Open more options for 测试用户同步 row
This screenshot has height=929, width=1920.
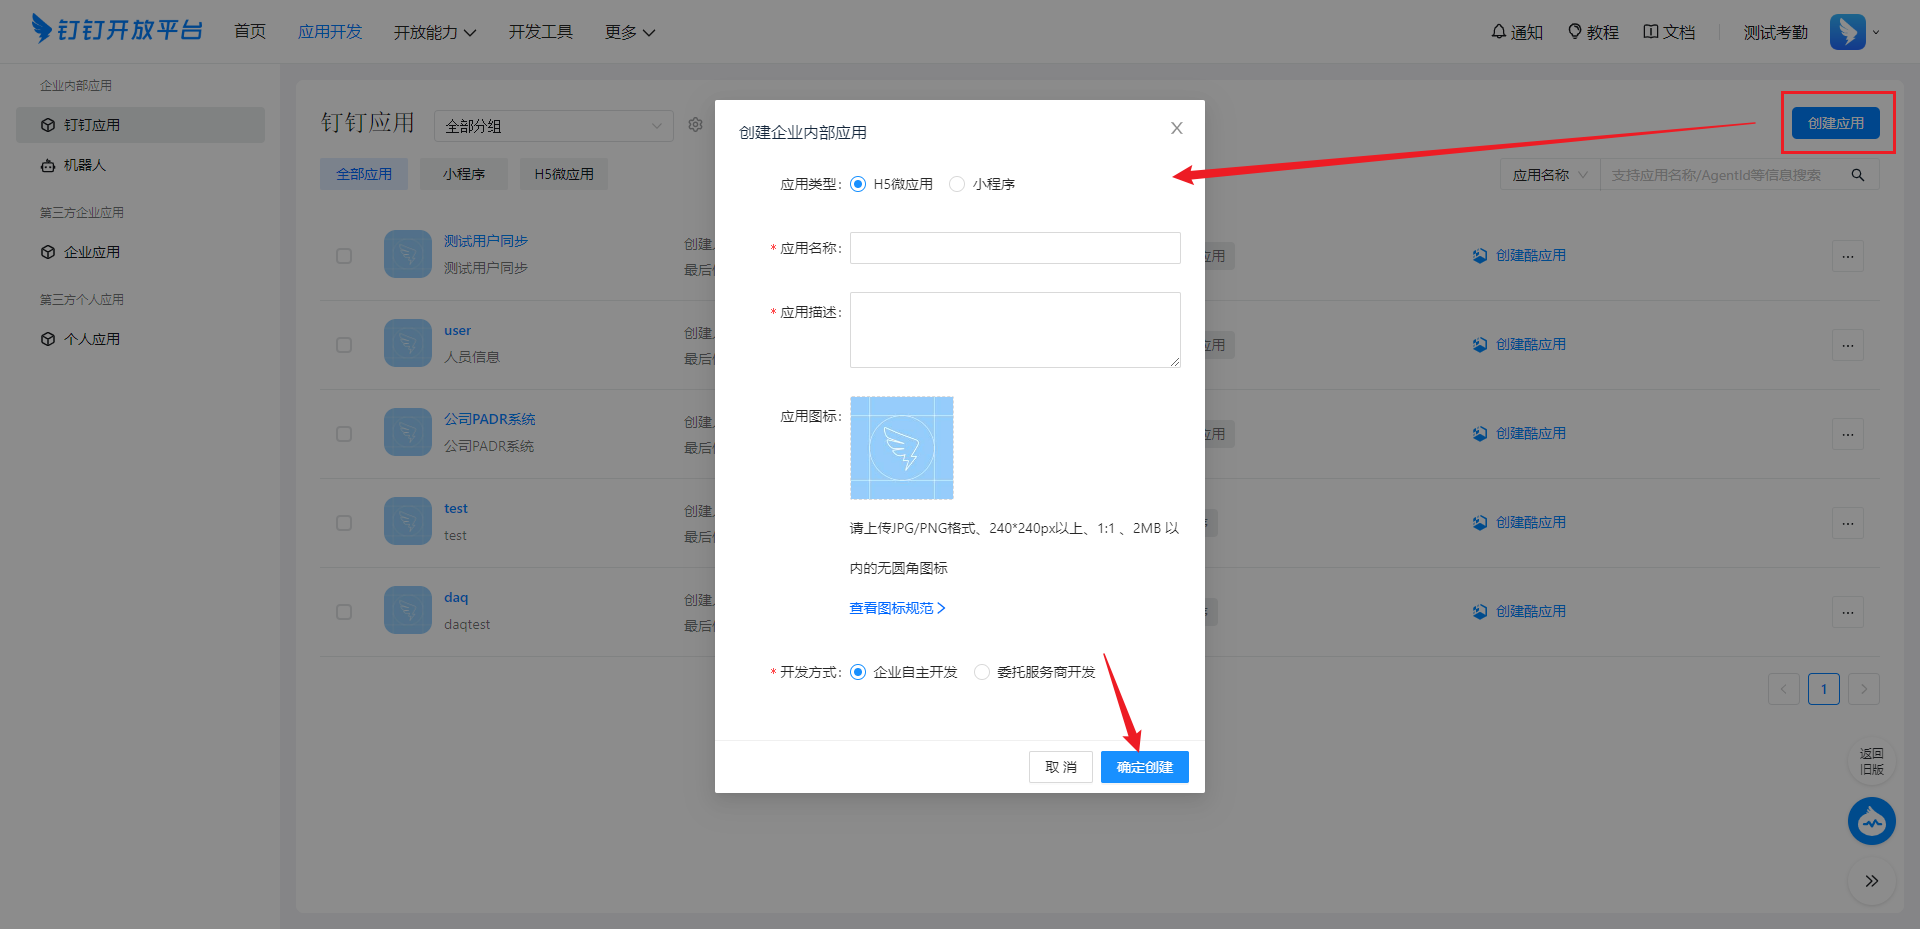click(x=1848, y=256)
